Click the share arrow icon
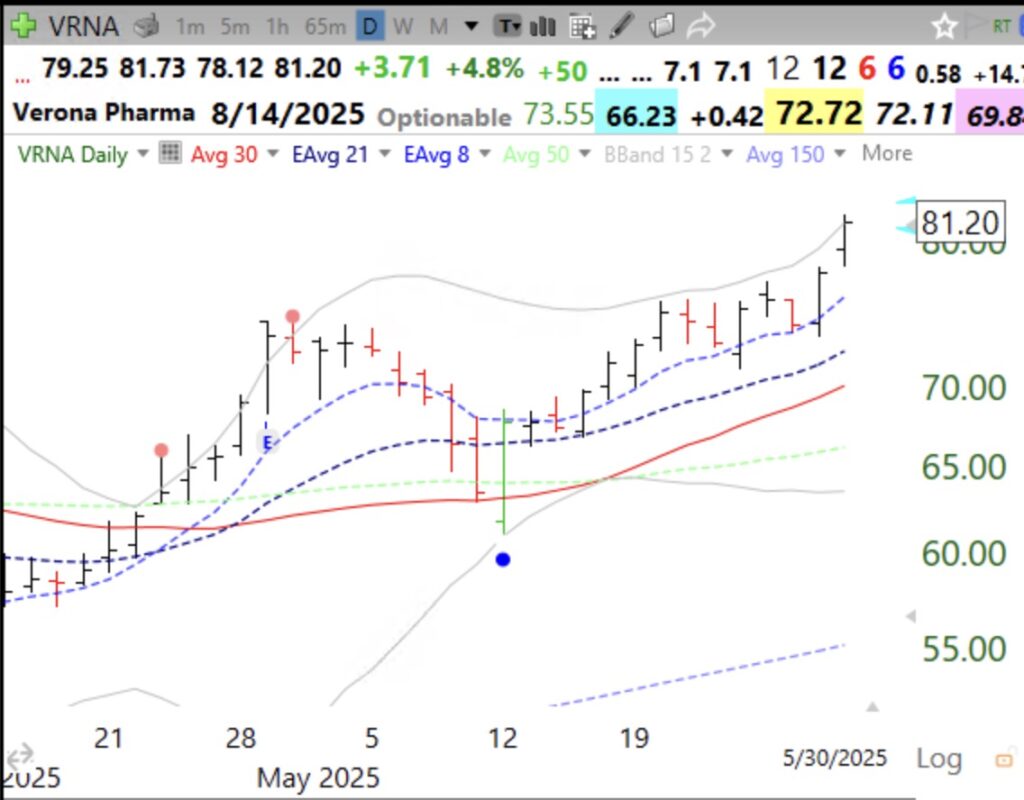This screenshot has height=800, width=1024. click(x=701, y=26)
